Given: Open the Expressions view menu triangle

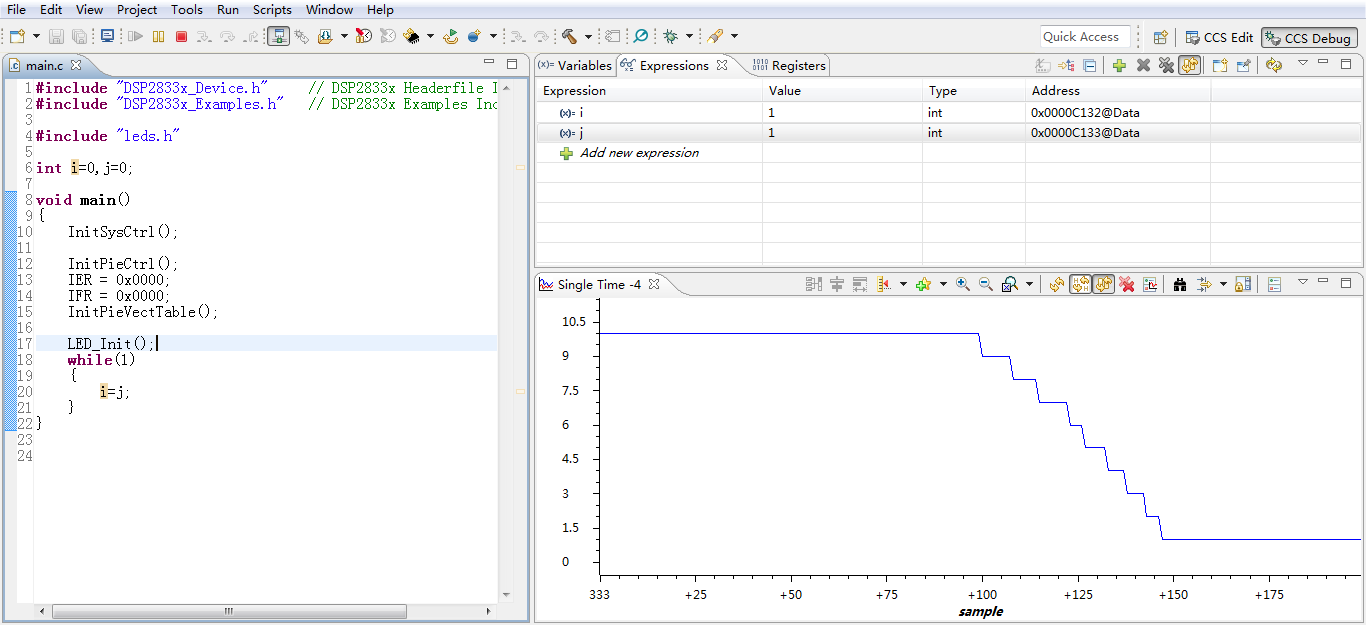Looking at the screenshot, I should point(1302,63).
